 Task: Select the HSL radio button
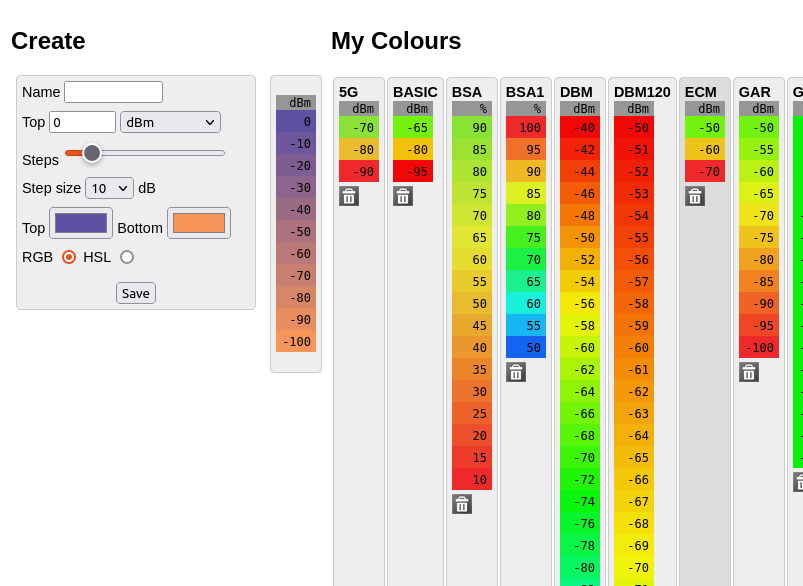click(x=127, y=257)
